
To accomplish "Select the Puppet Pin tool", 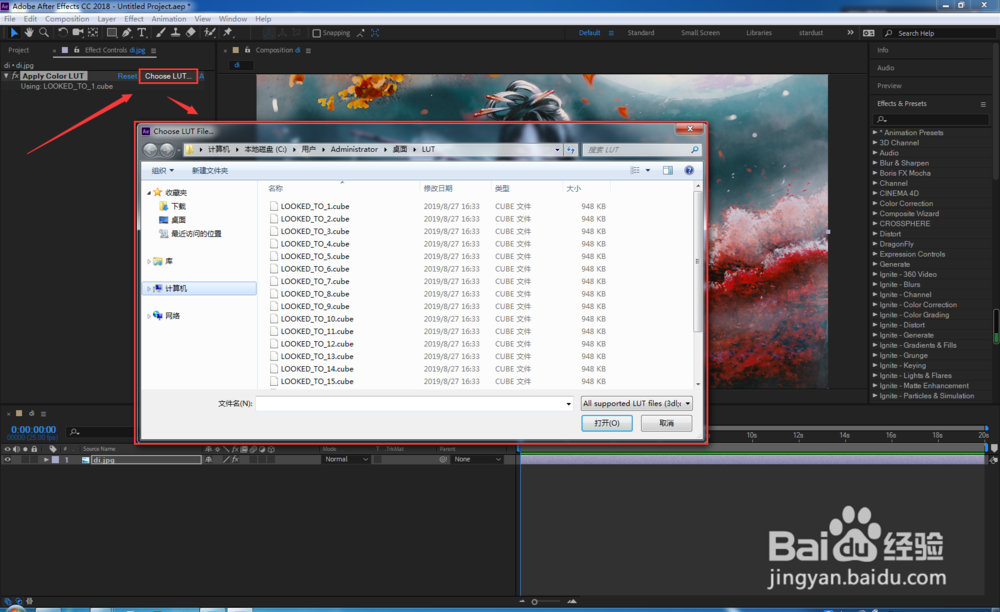I will pyautogui.click(x=228, y=33).
